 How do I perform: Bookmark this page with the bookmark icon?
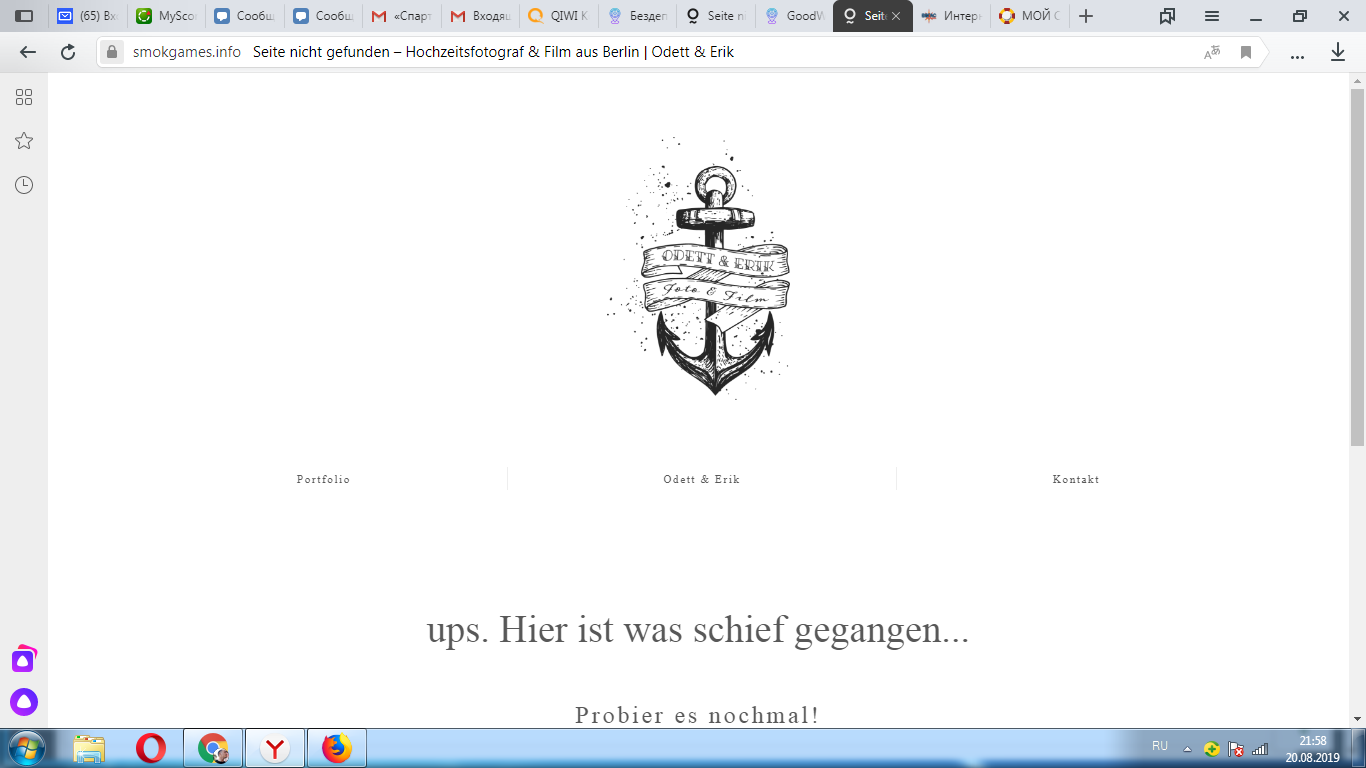pyautogui.click(x=1246, y=52)
